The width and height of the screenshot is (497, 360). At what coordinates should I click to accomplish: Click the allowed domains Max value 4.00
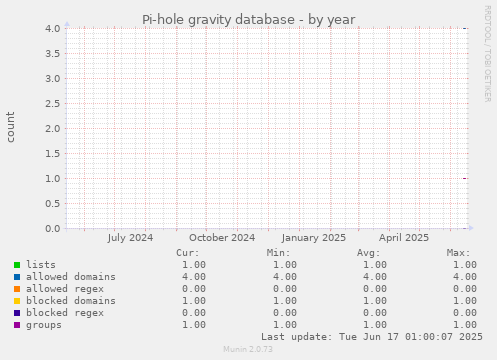(x=465, y=277)
